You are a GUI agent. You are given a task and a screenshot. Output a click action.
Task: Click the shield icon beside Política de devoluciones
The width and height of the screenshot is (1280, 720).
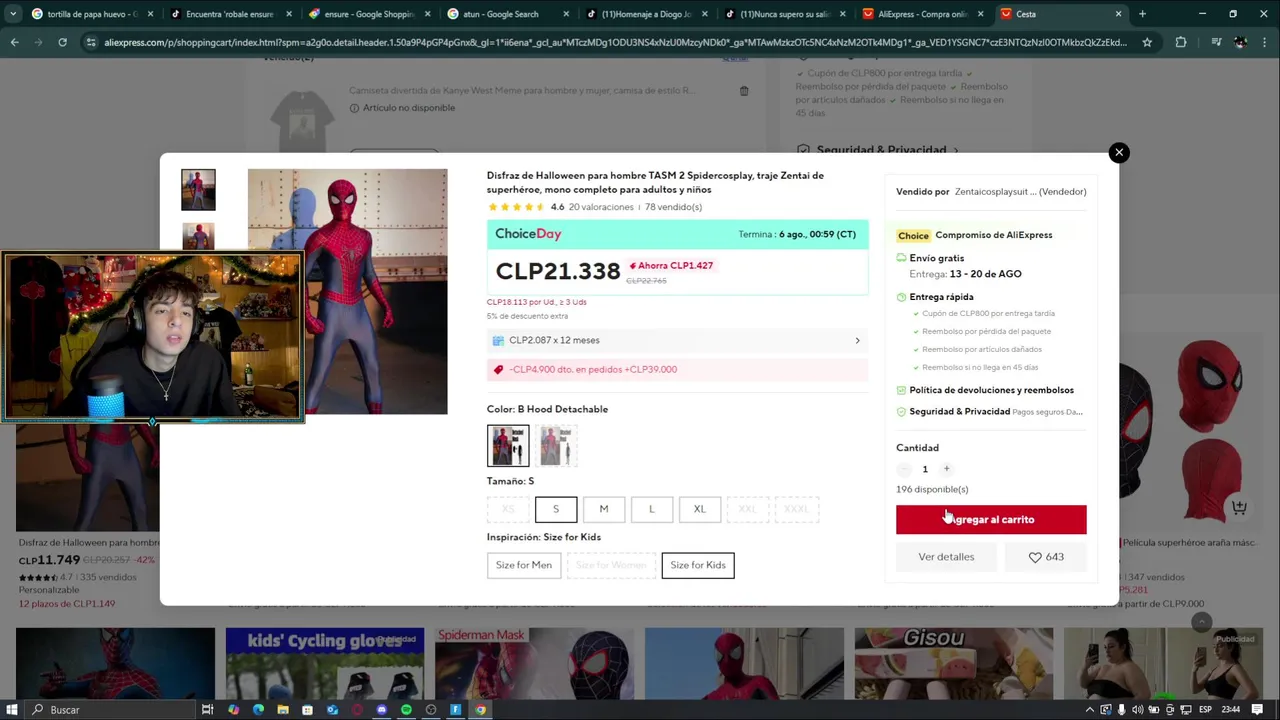tap(901, 390)
